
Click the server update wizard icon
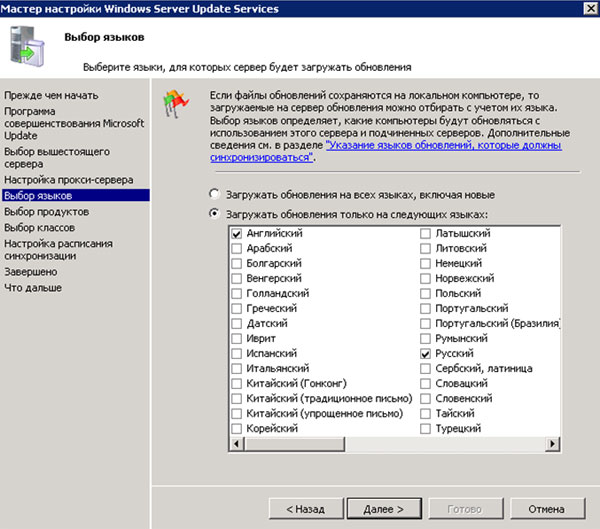tap(27, 46)
